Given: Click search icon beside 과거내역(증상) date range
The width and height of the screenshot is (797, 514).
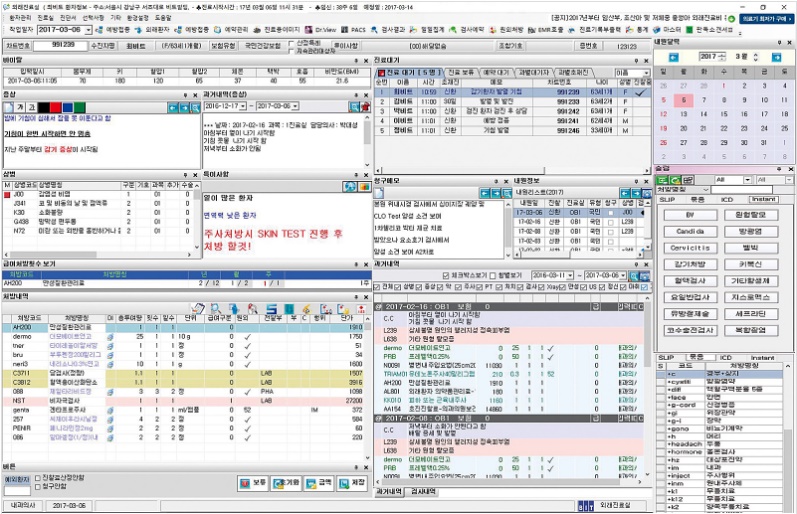Looking at the screenshot, I should 354,106.
